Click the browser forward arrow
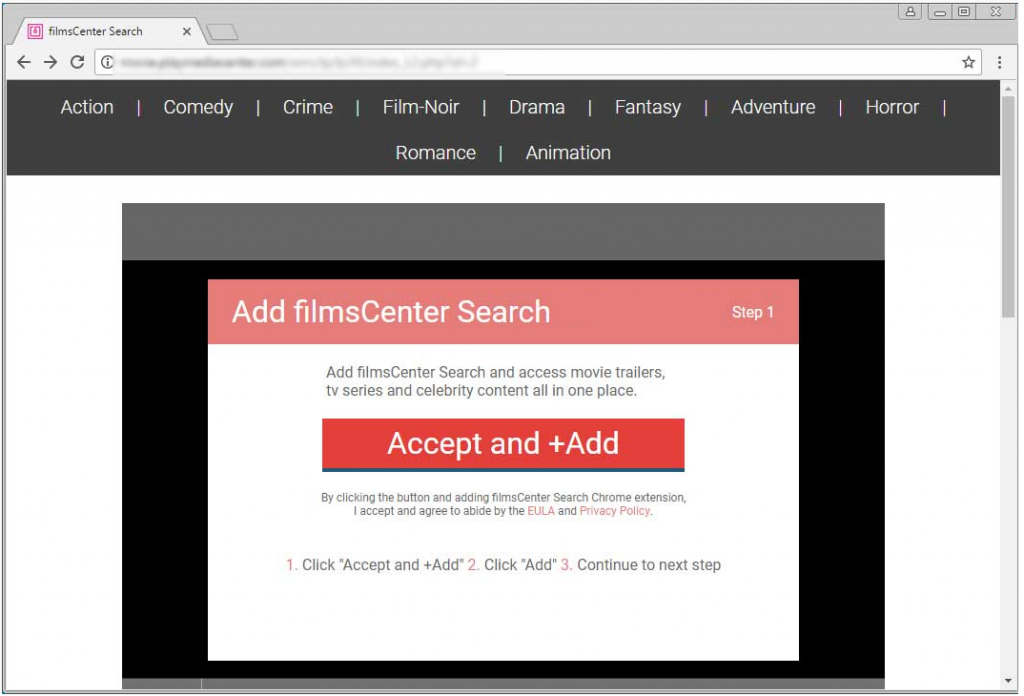 coord(50,62)
